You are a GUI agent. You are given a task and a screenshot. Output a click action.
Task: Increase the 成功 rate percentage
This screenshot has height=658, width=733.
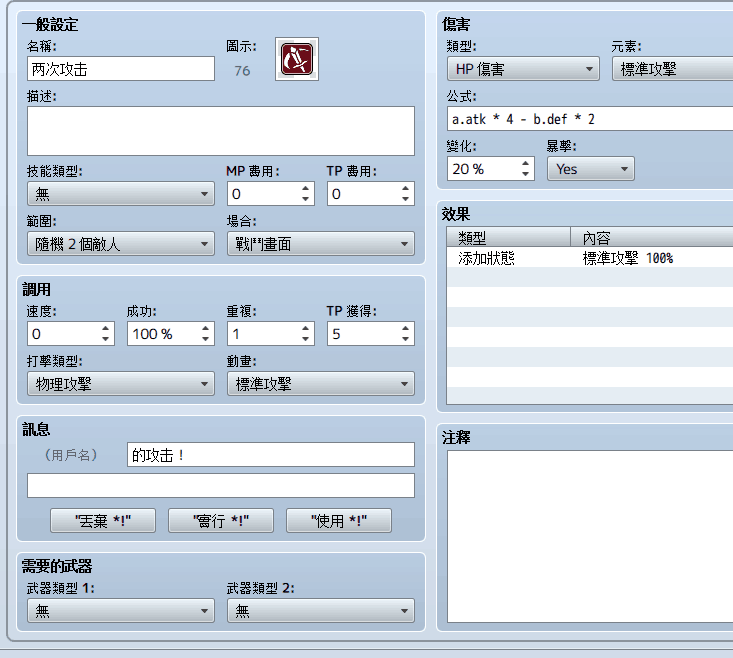point(206,328)
